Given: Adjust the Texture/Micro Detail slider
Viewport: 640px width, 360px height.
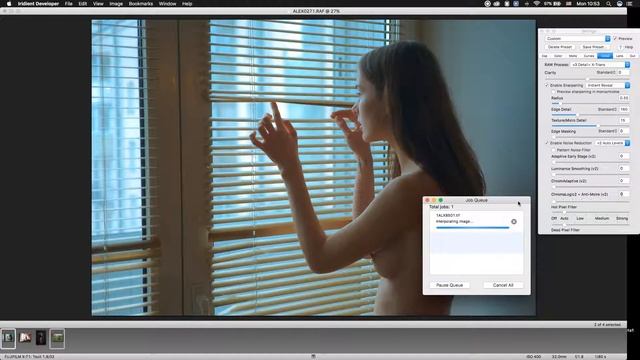Looking at the screenshot, I should click(x=590, y=126).
